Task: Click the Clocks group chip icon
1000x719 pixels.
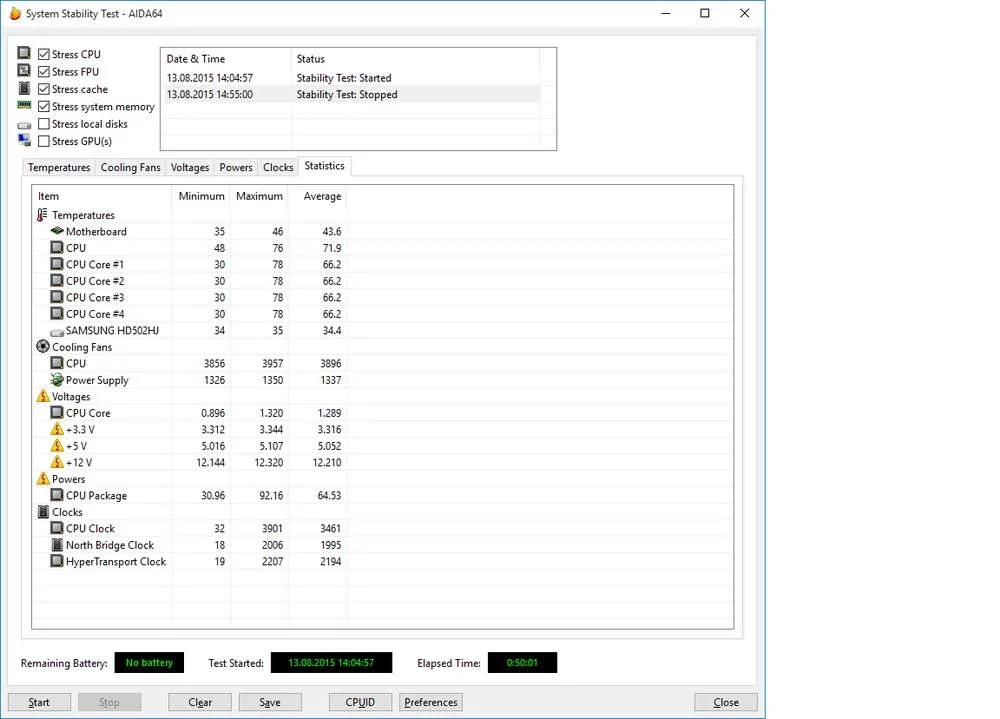Action: [43, 512]
